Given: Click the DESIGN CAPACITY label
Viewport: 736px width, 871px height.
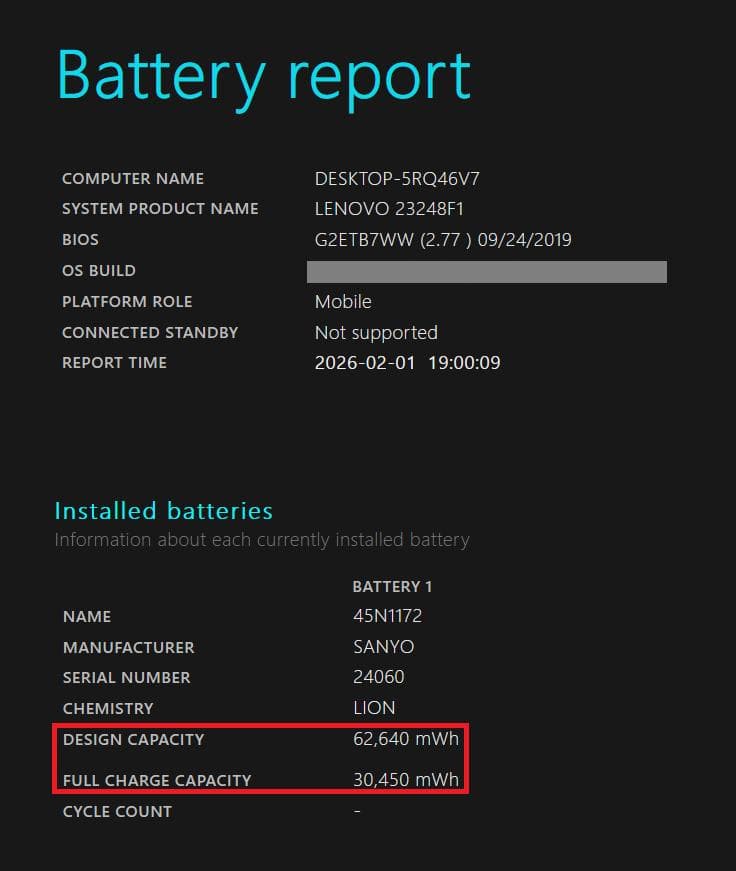Looking at the screenshot, I should [x=133, y=740].
